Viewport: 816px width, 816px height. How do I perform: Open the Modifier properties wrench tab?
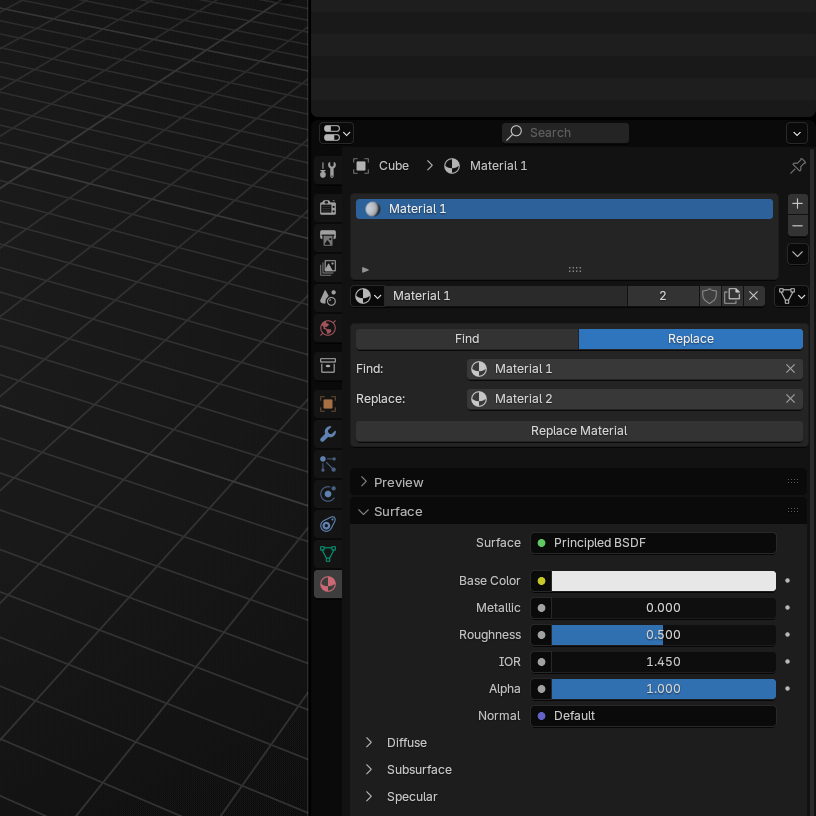point(328,433)
